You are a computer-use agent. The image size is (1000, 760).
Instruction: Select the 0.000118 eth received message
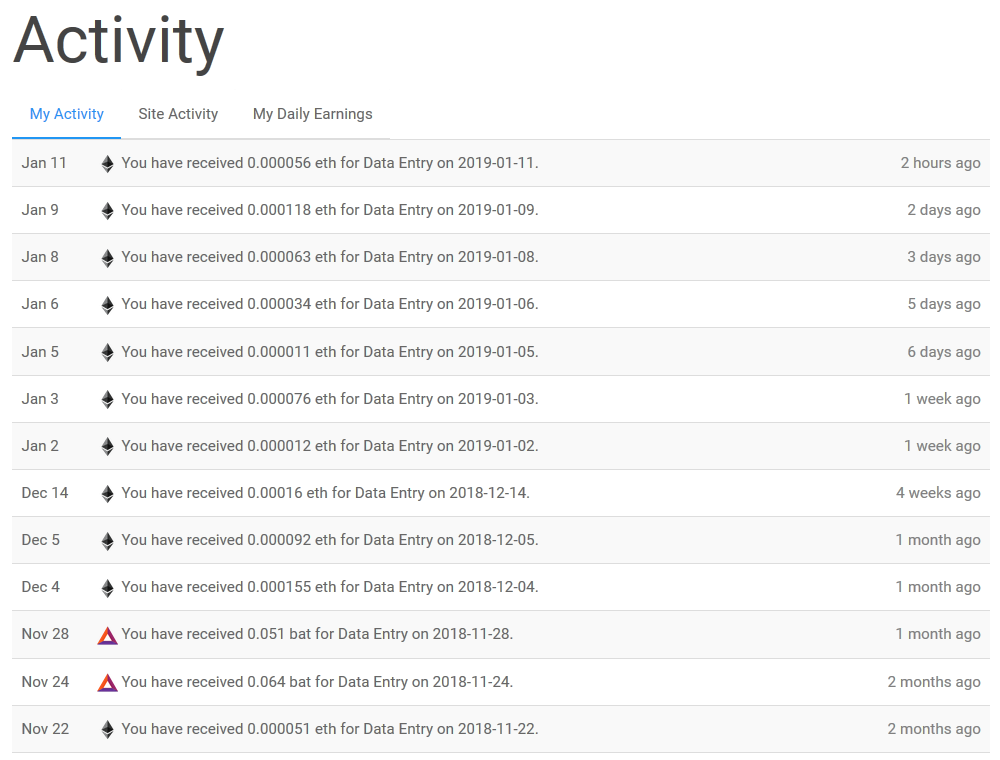(x=330, y=210)
